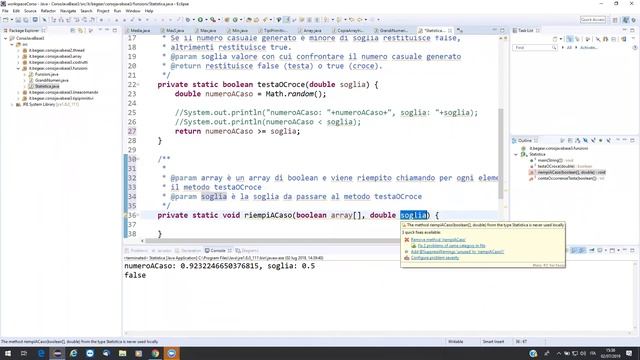Click the New Java Class toolbar icon
640x360 pixels.
click(x=235, y=20)
